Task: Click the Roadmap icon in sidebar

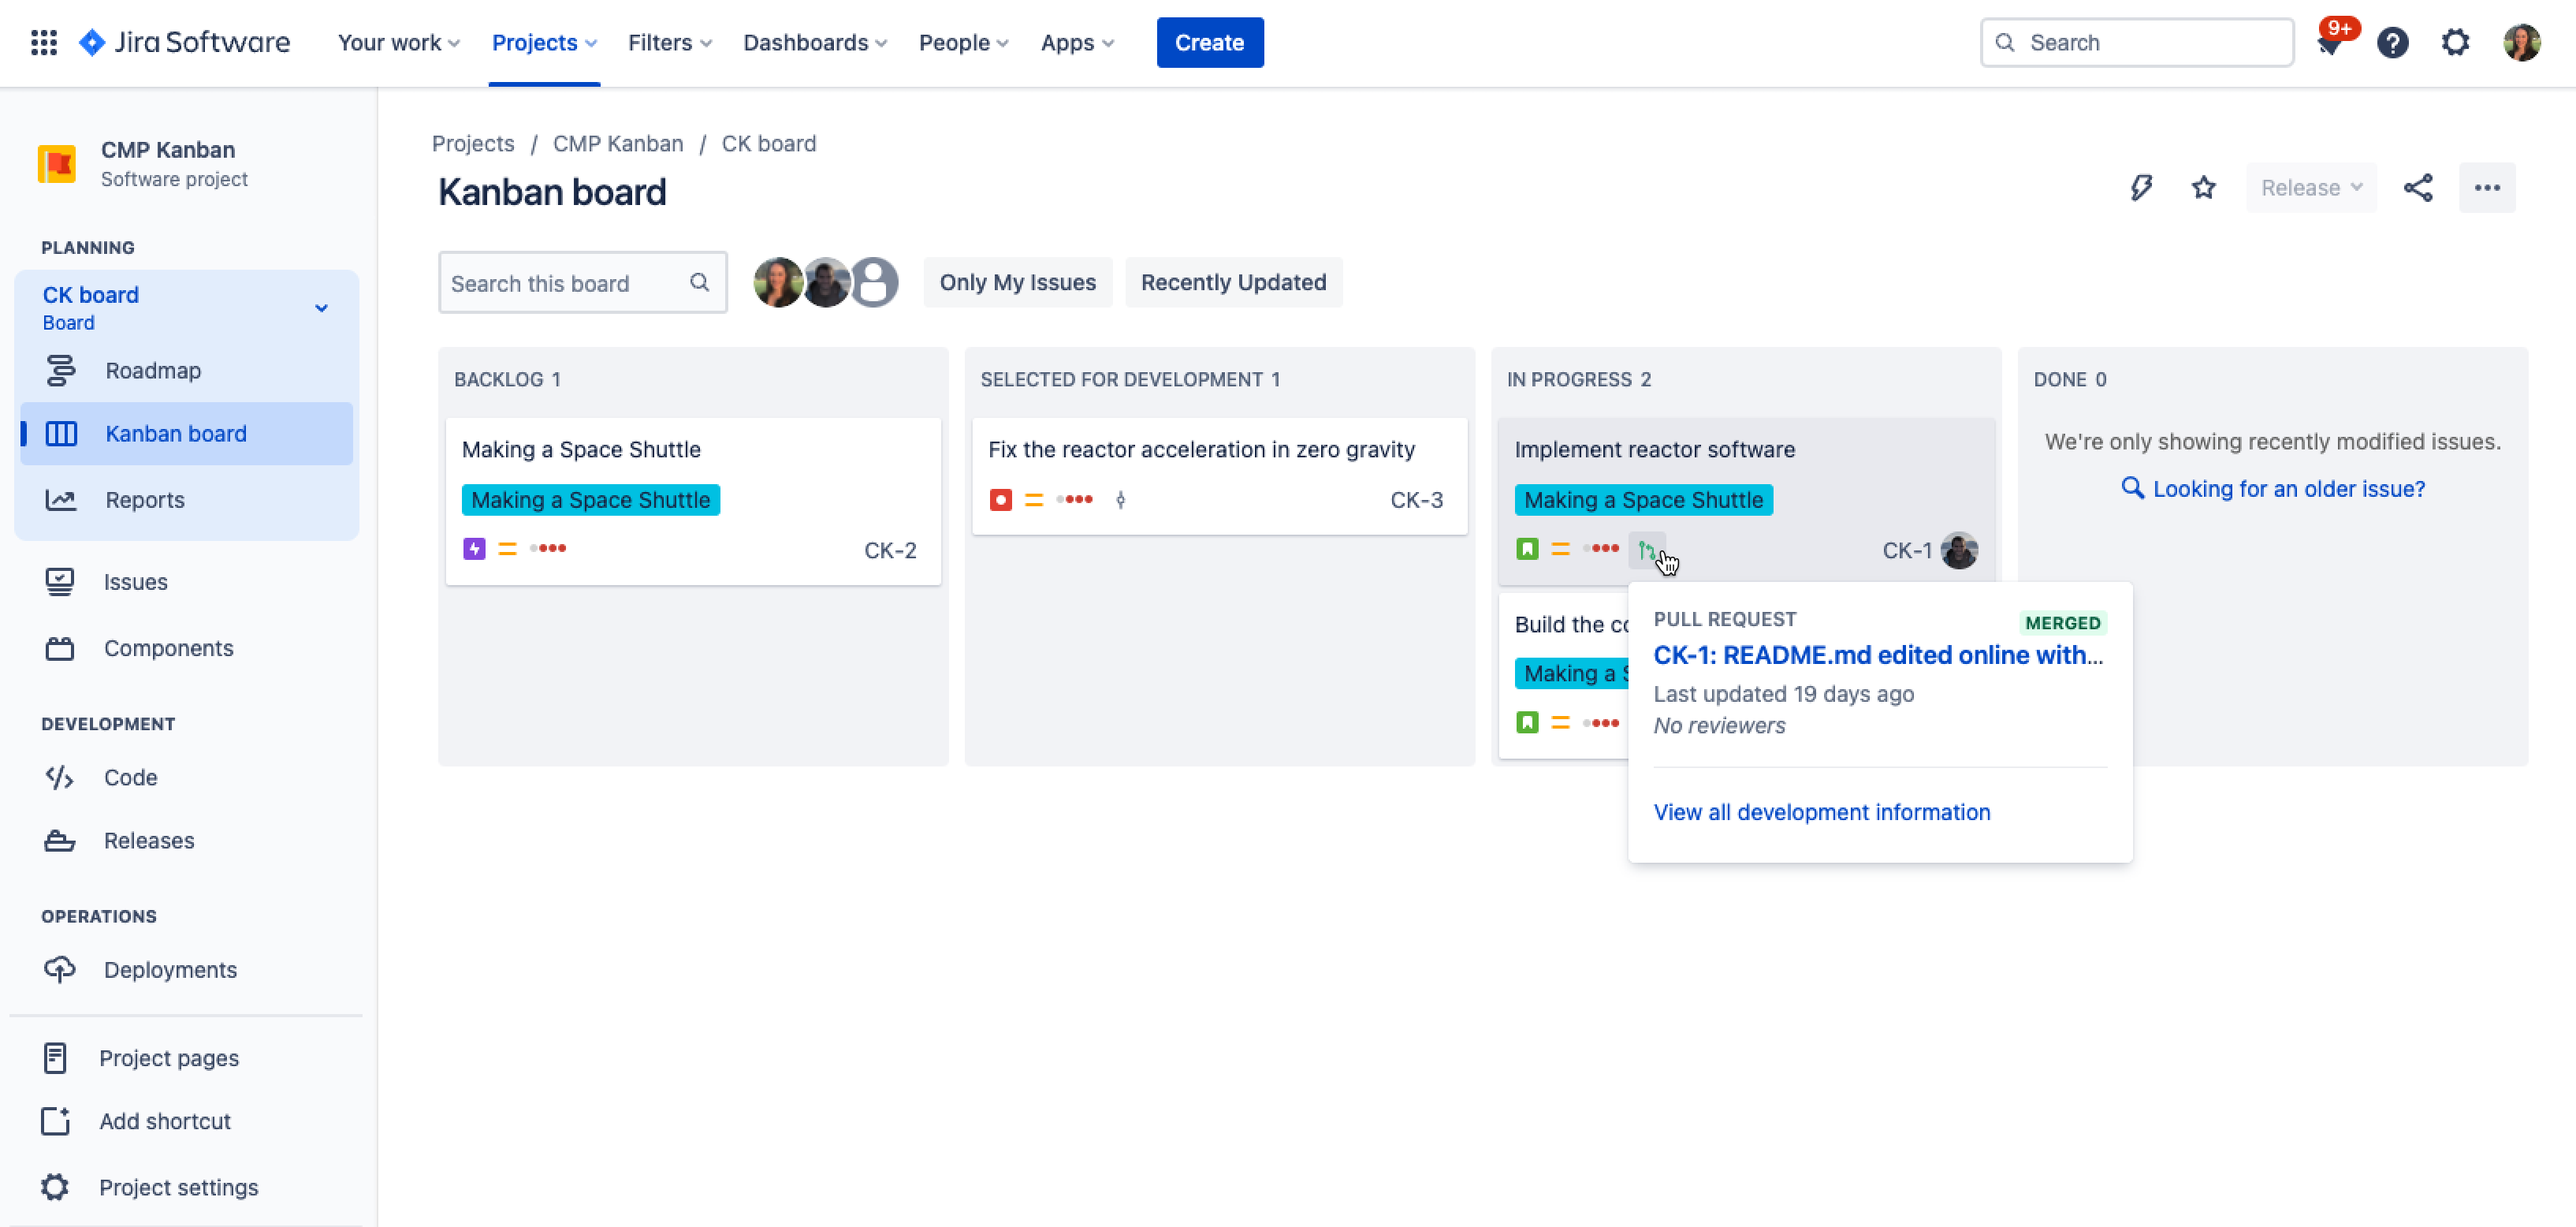Action: [58, 370]
